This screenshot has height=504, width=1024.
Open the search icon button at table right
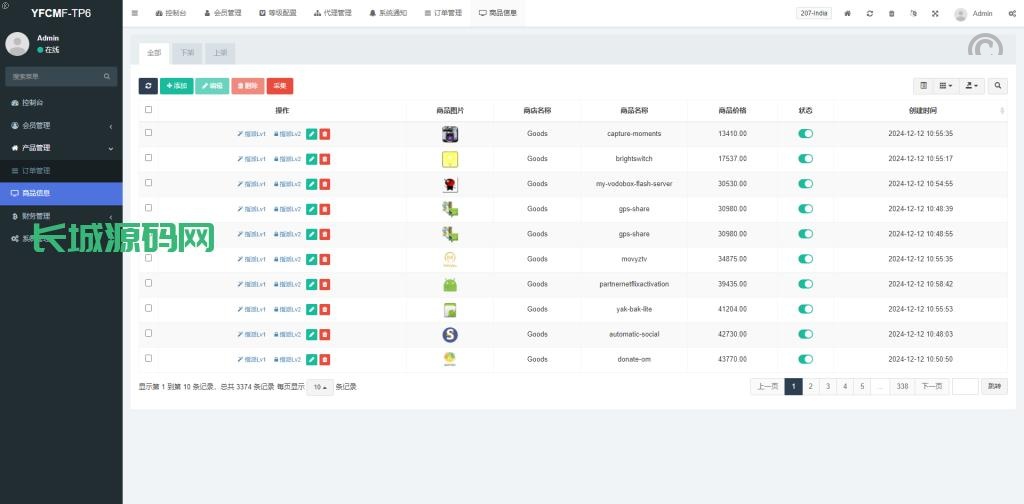tap(998, 86)
